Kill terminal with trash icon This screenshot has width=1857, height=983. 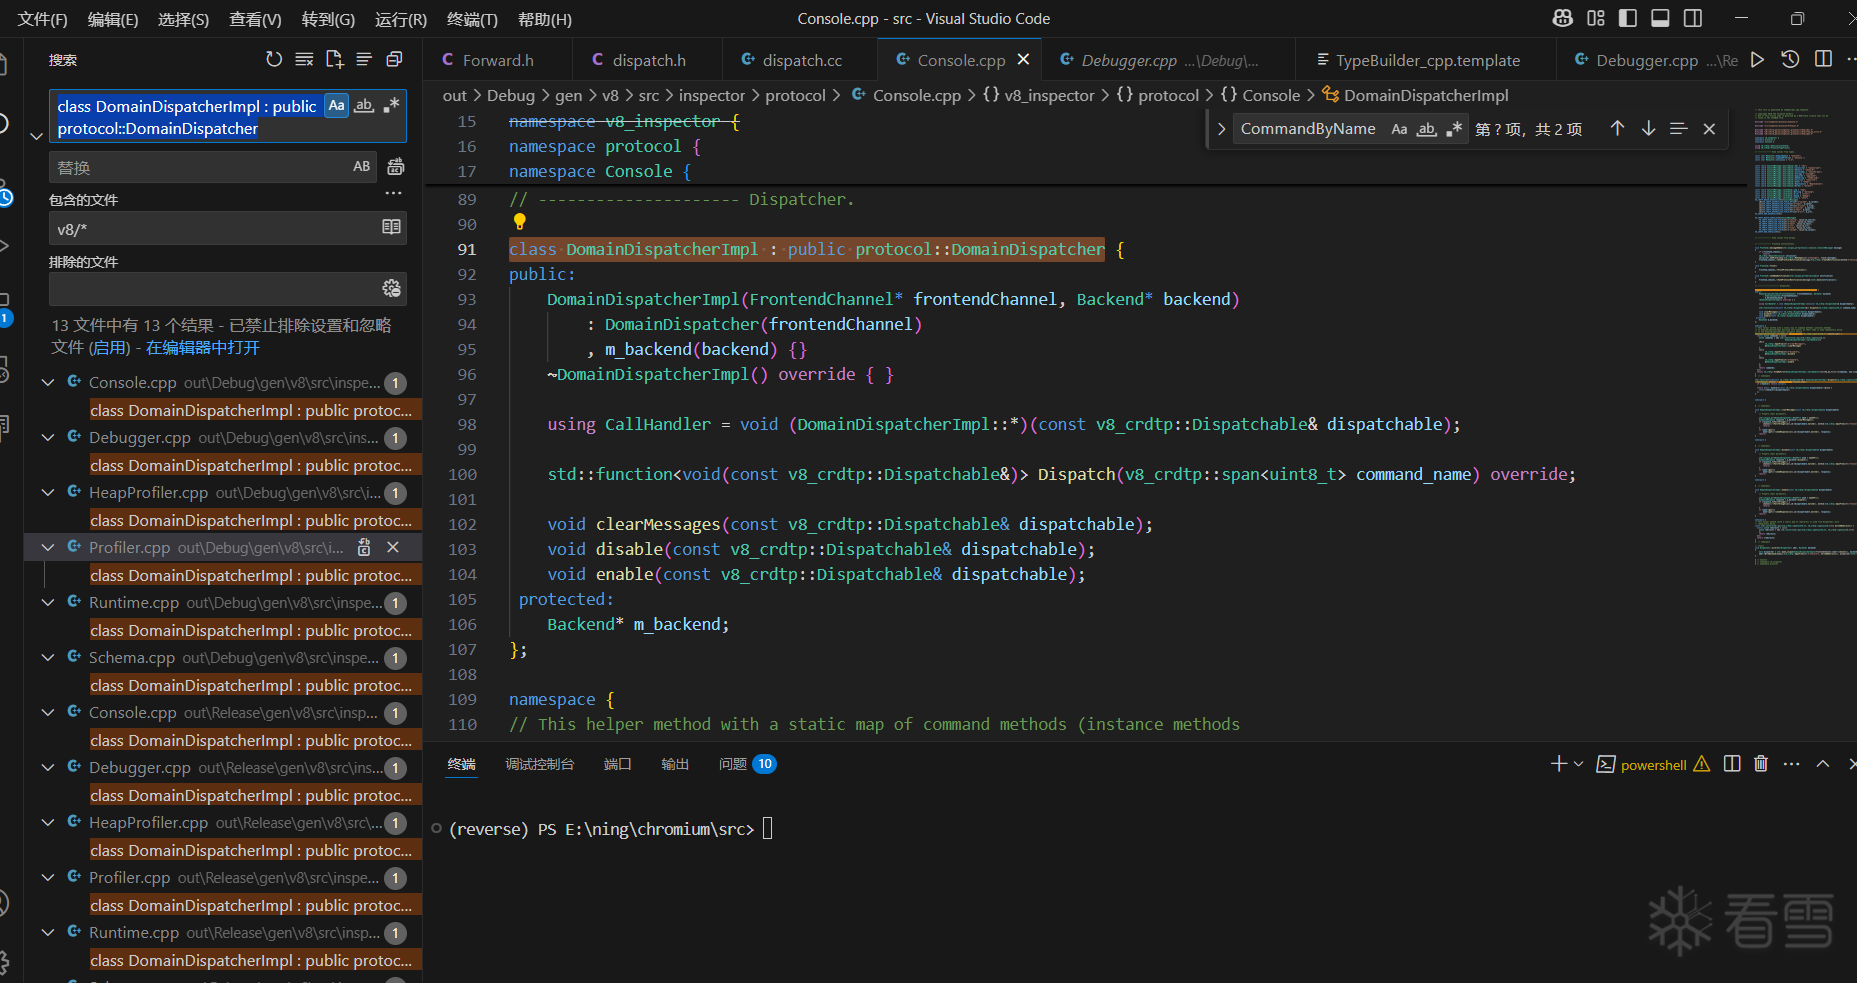[1761, 764]
